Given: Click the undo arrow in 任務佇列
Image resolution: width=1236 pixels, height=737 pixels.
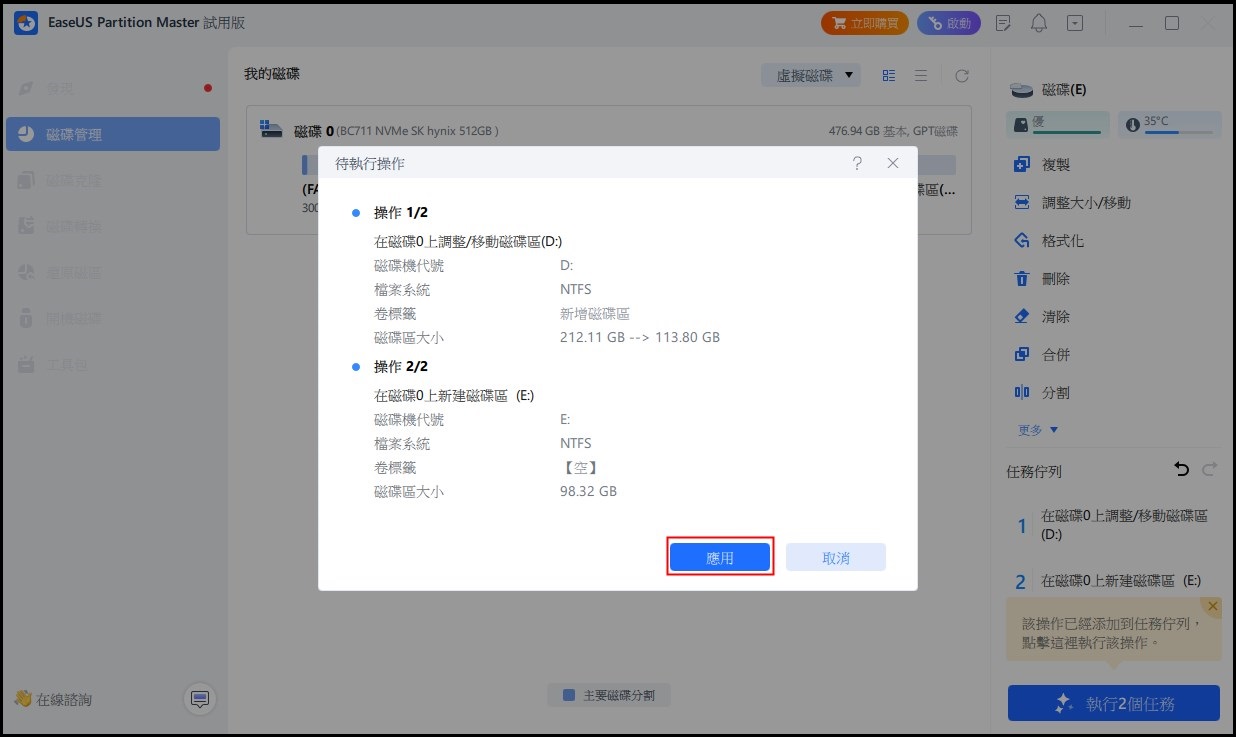Looking at the screenshot, I should [1181, 469].
